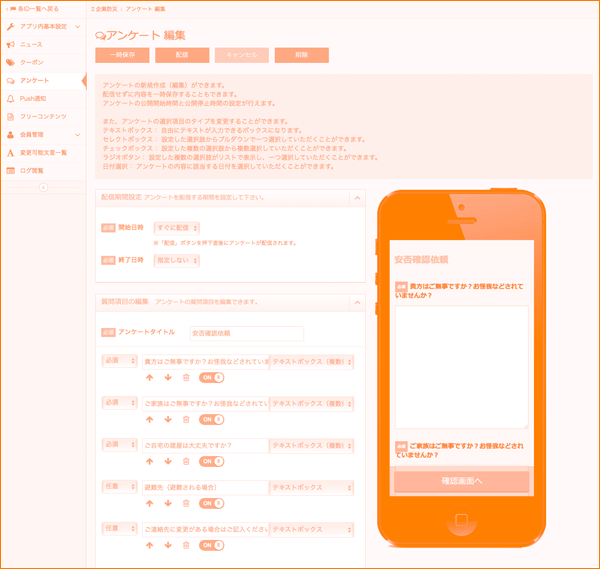Toggle ON switch for the first question
This screenshot has width=600, height=569.
[x=211, y=377]
